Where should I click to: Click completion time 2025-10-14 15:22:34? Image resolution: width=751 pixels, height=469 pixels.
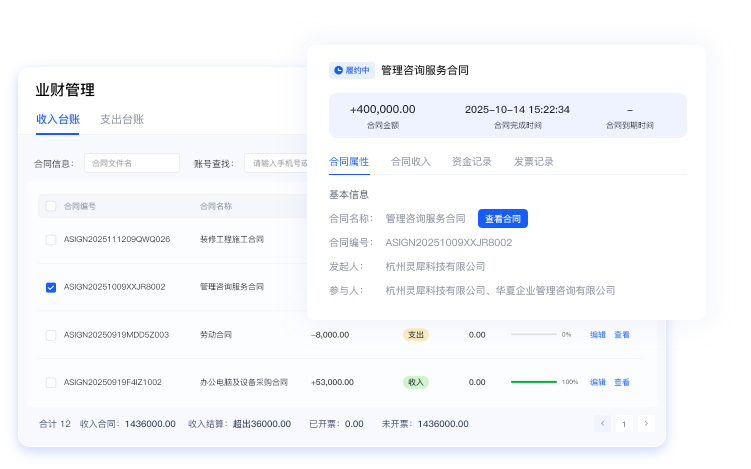pyautogui.click(x=517, y=110)
